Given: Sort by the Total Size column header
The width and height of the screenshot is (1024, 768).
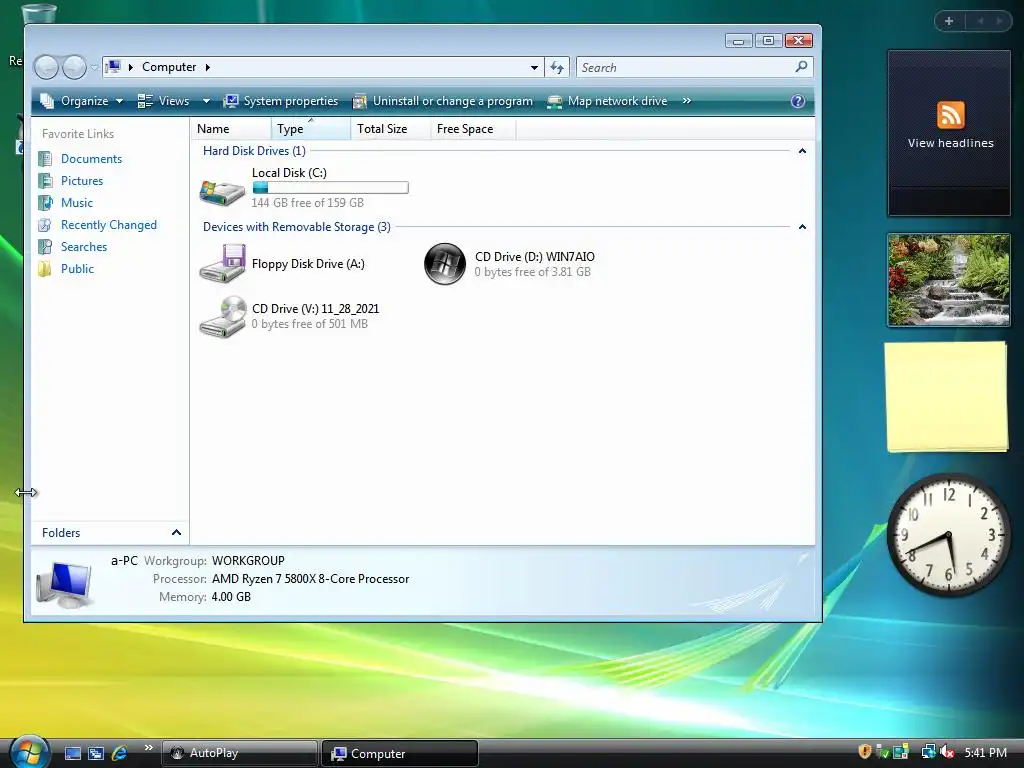Looking at the screenshot, I should pos(391,129).
